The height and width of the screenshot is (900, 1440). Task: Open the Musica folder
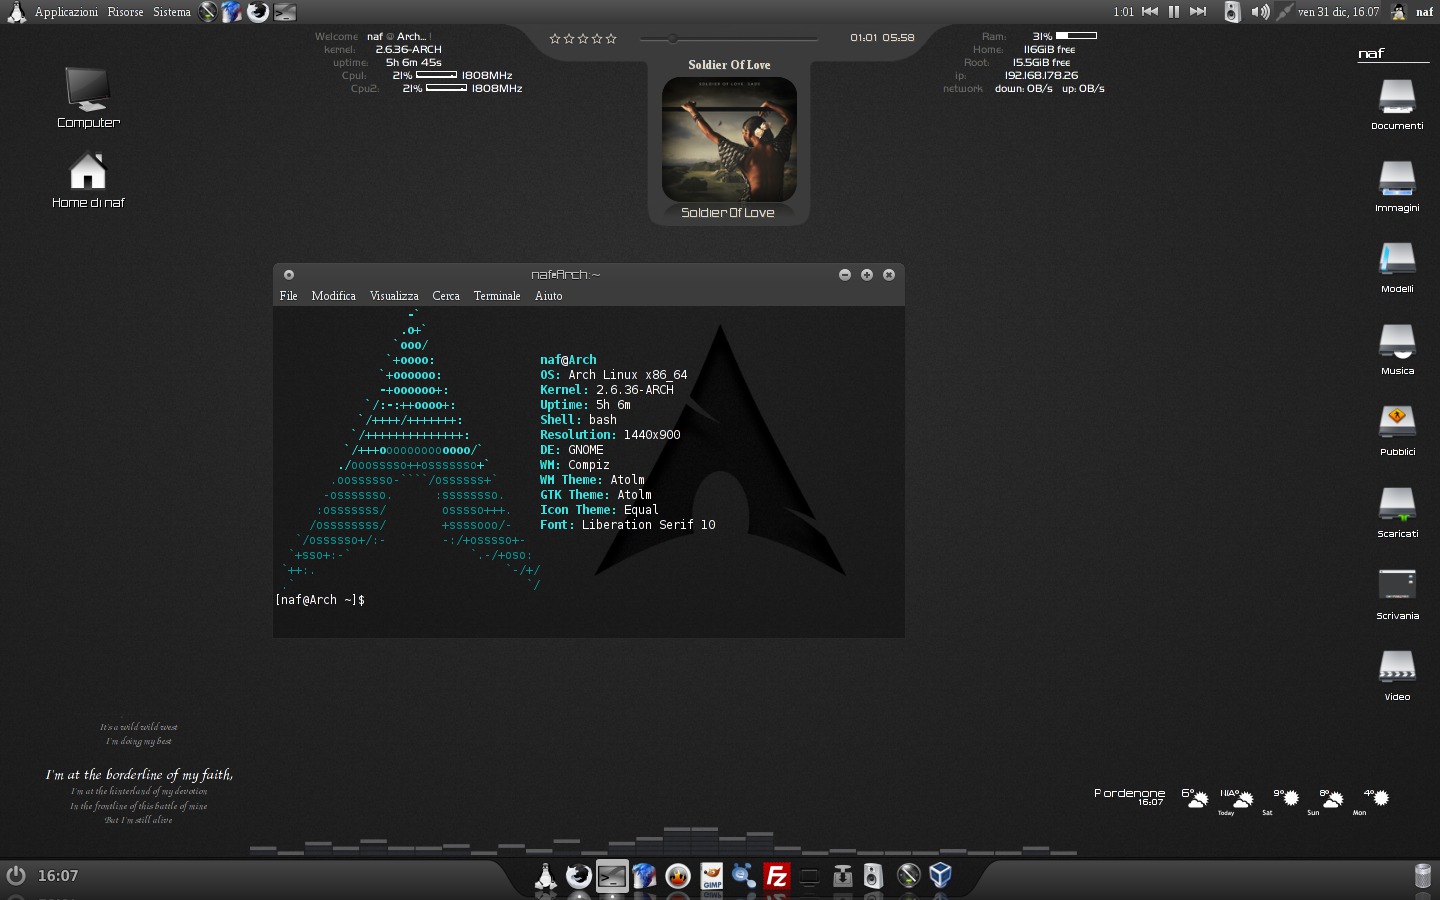pos(1397,349)
